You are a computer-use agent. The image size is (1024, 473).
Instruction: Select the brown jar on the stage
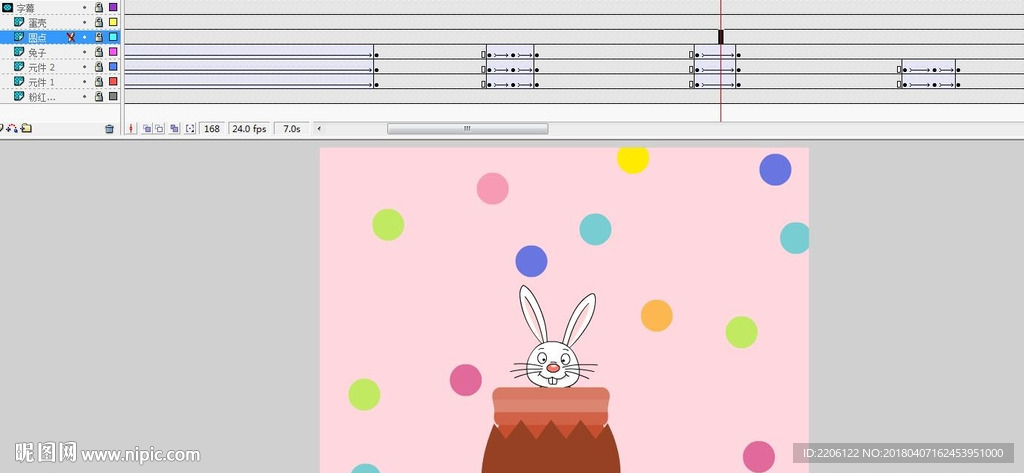pos(551,430)
